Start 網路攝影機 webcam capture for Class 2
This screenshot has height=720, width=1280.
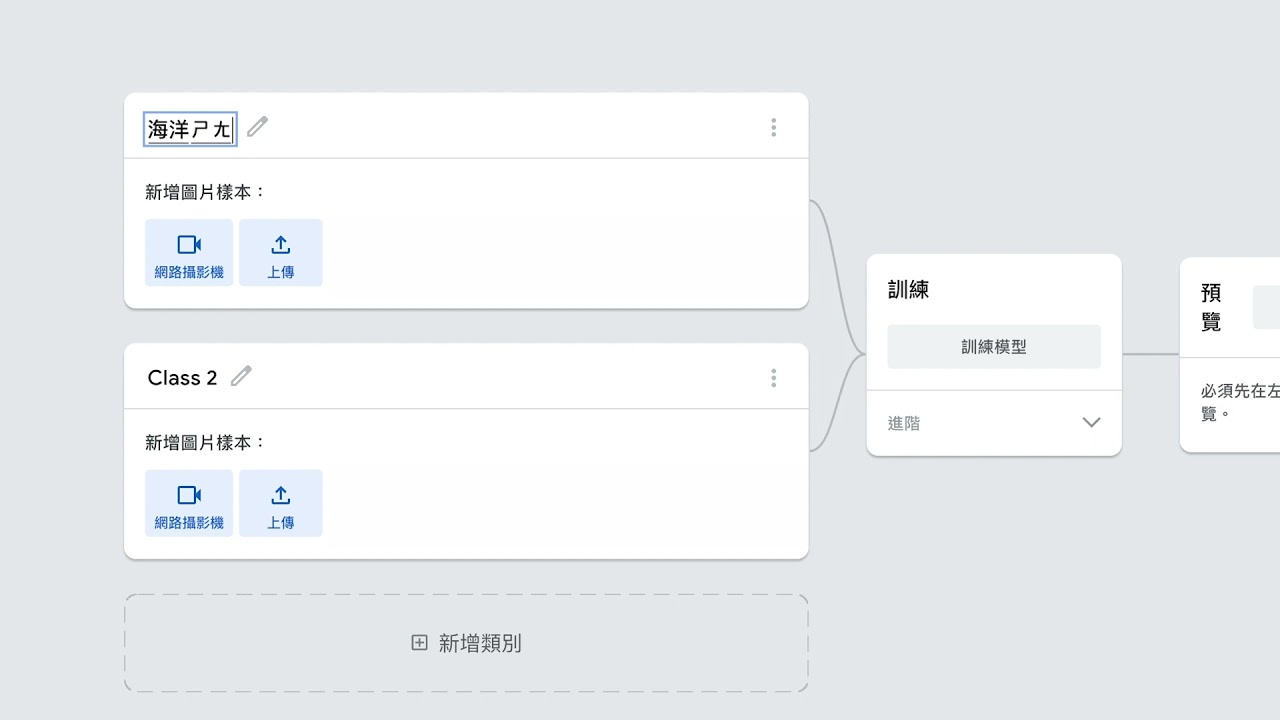(x=189, y=503)
